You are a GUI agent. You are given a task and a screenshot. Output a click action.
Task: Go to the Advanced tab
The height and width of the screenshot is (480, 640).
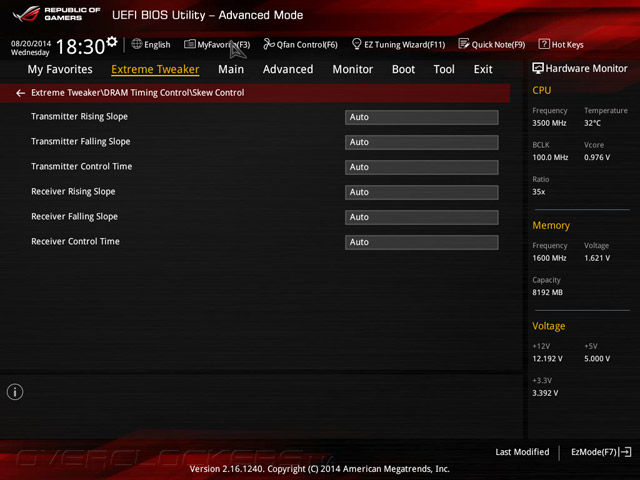pyautogui.click(x=288, y=69)
